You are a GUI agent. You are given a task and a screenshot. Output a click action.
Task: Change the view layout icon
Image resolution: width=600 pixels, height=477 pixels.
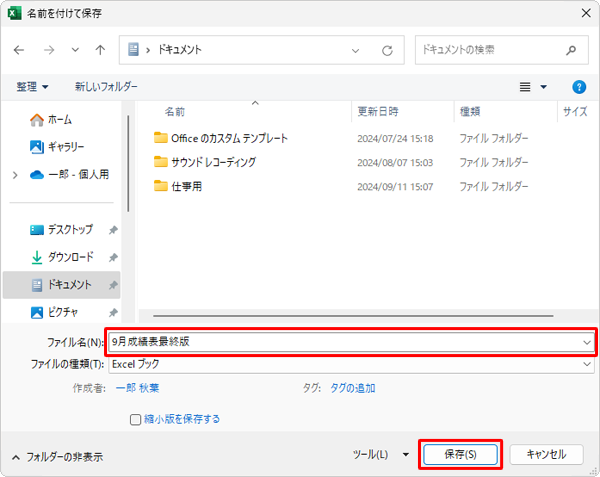pos(525,87)
